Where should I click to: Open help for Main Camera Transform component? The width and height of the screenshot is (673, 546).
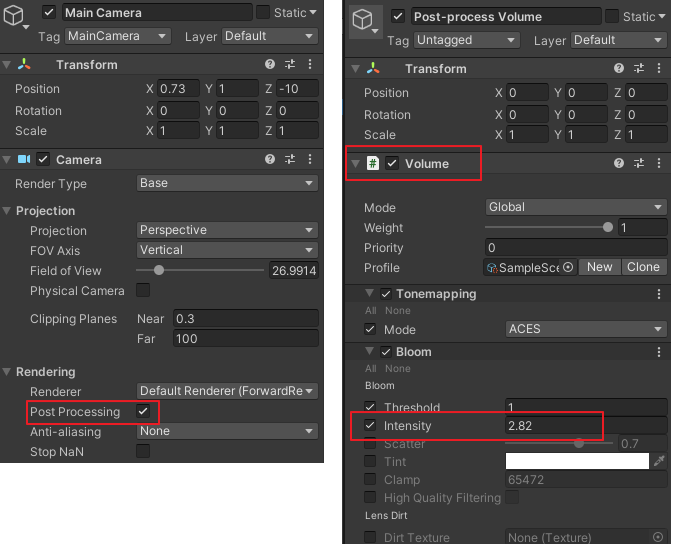pos(270,64)
